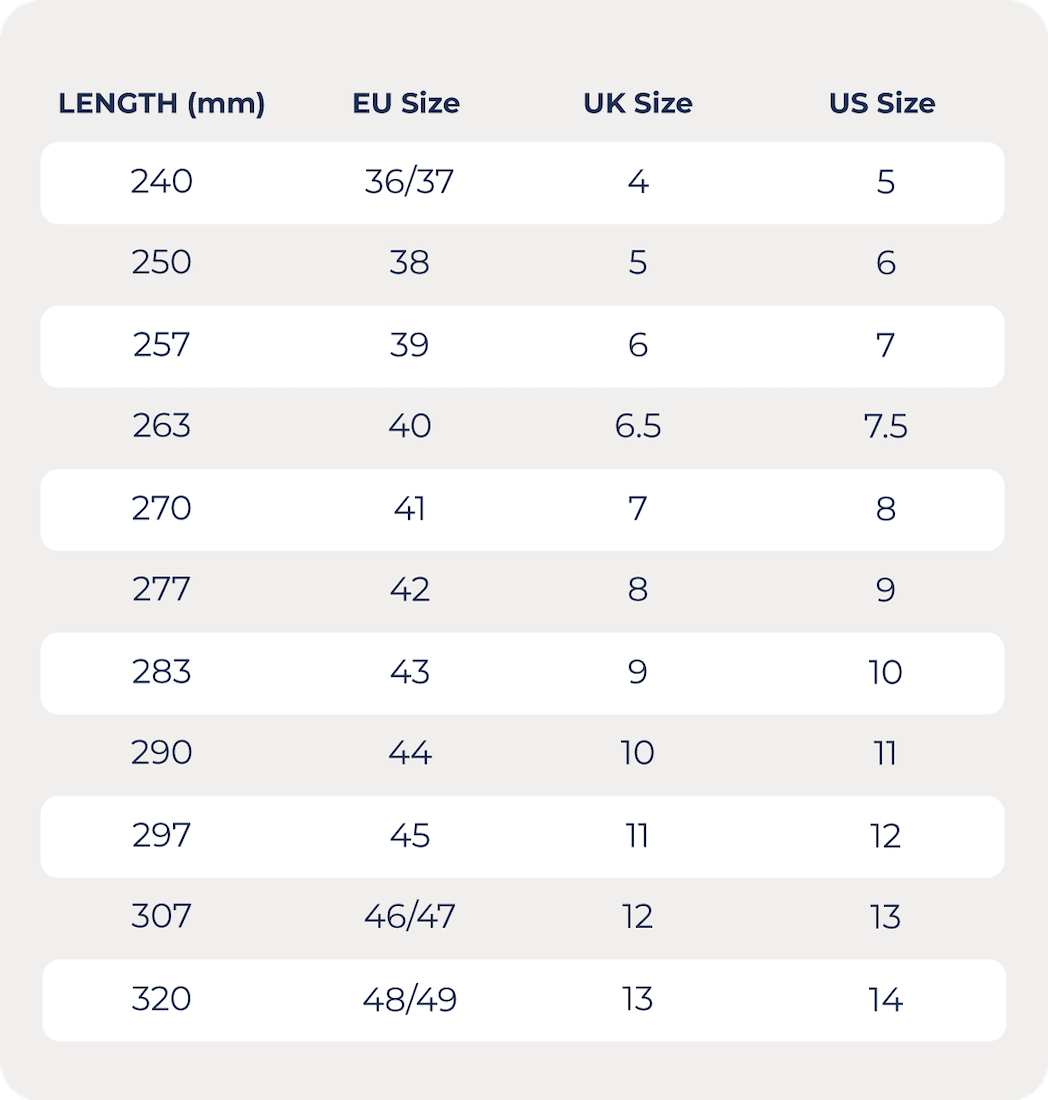Click the LENGTH (mm) column header
The width and height of the screenshot is (1048, 1100).
161,103
